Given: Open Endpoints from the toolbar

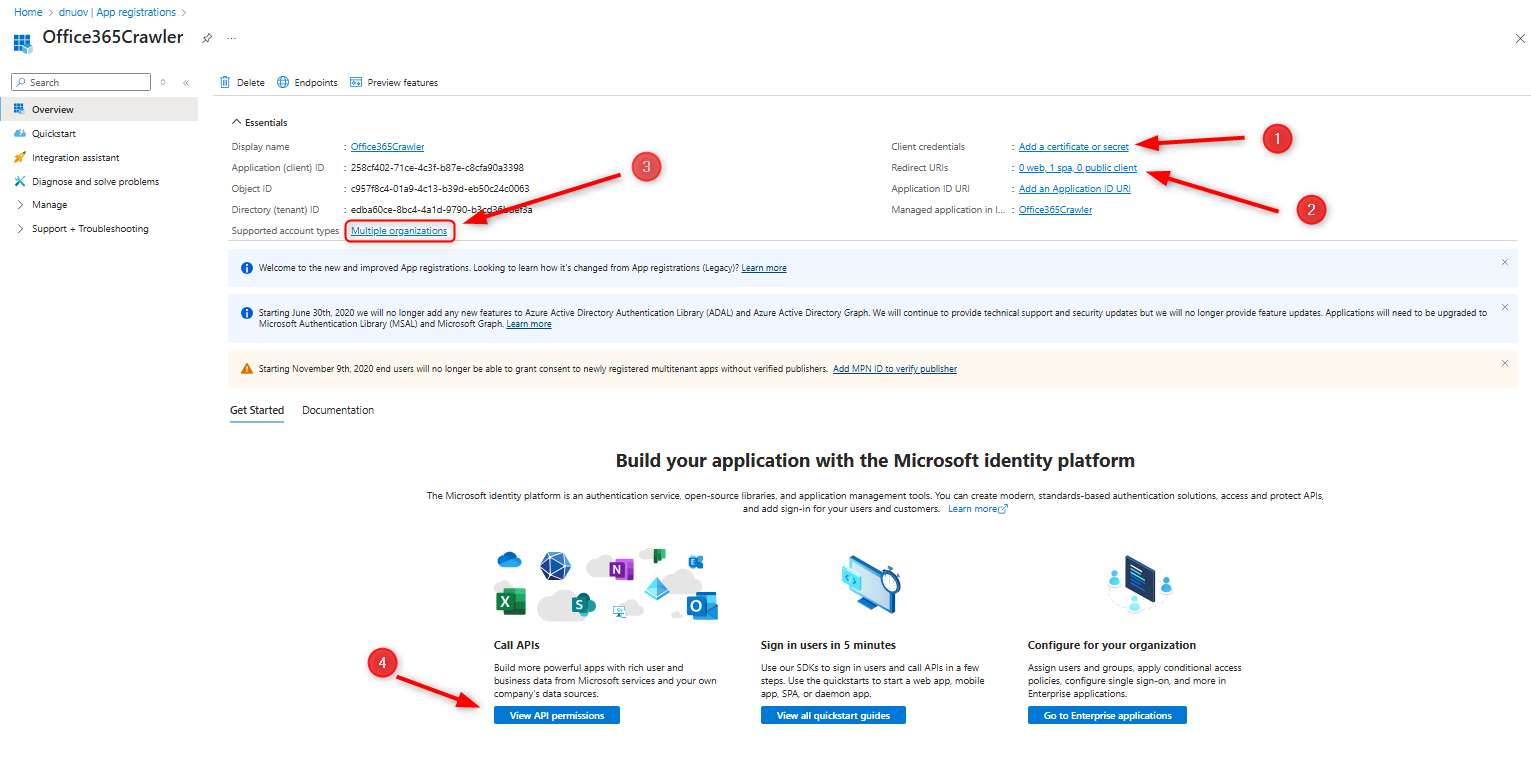Looking at the screenshot, I should tap(307, 82).
